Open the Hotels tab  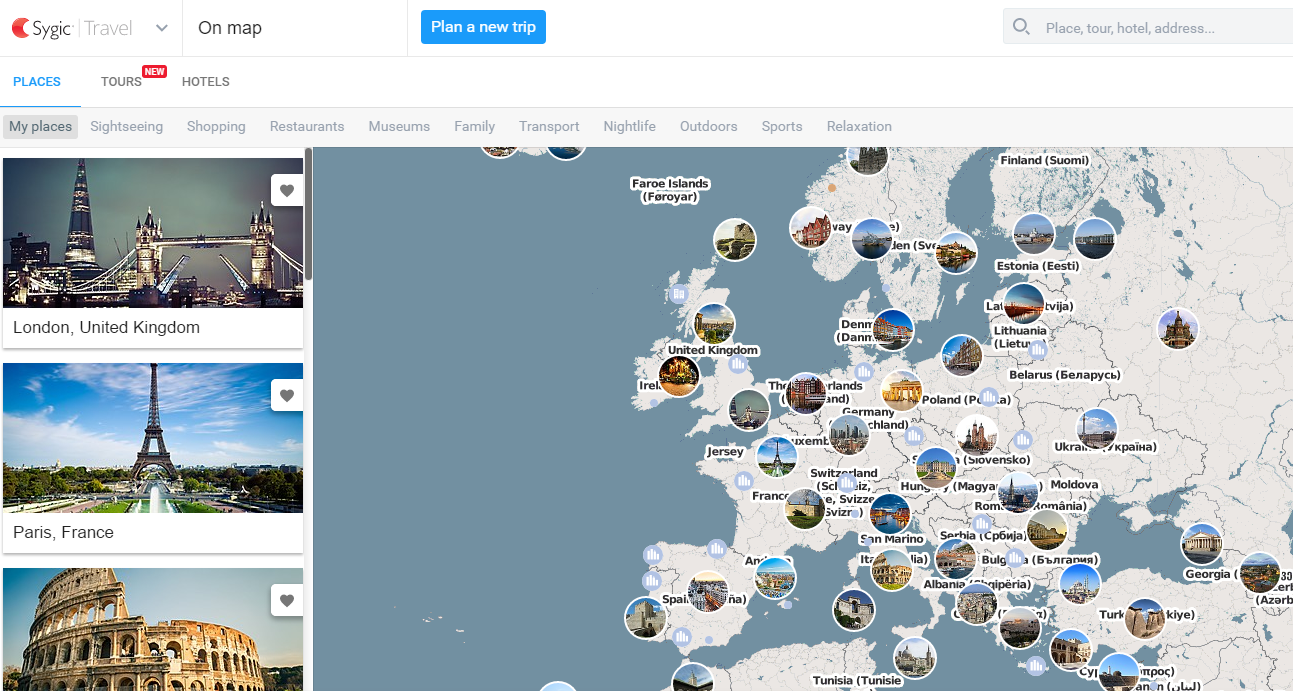pos(206,82)
